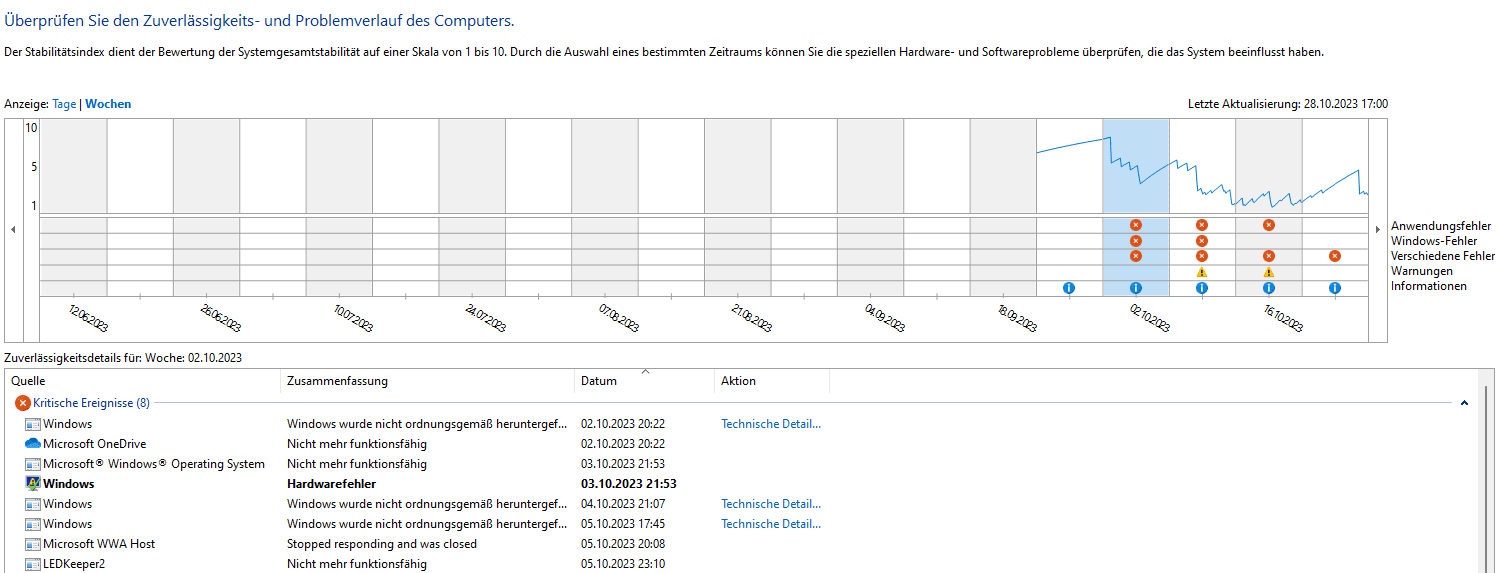
Task: Click 'Verschiedene Fehler' legend label
Action: pos(1443,256)
